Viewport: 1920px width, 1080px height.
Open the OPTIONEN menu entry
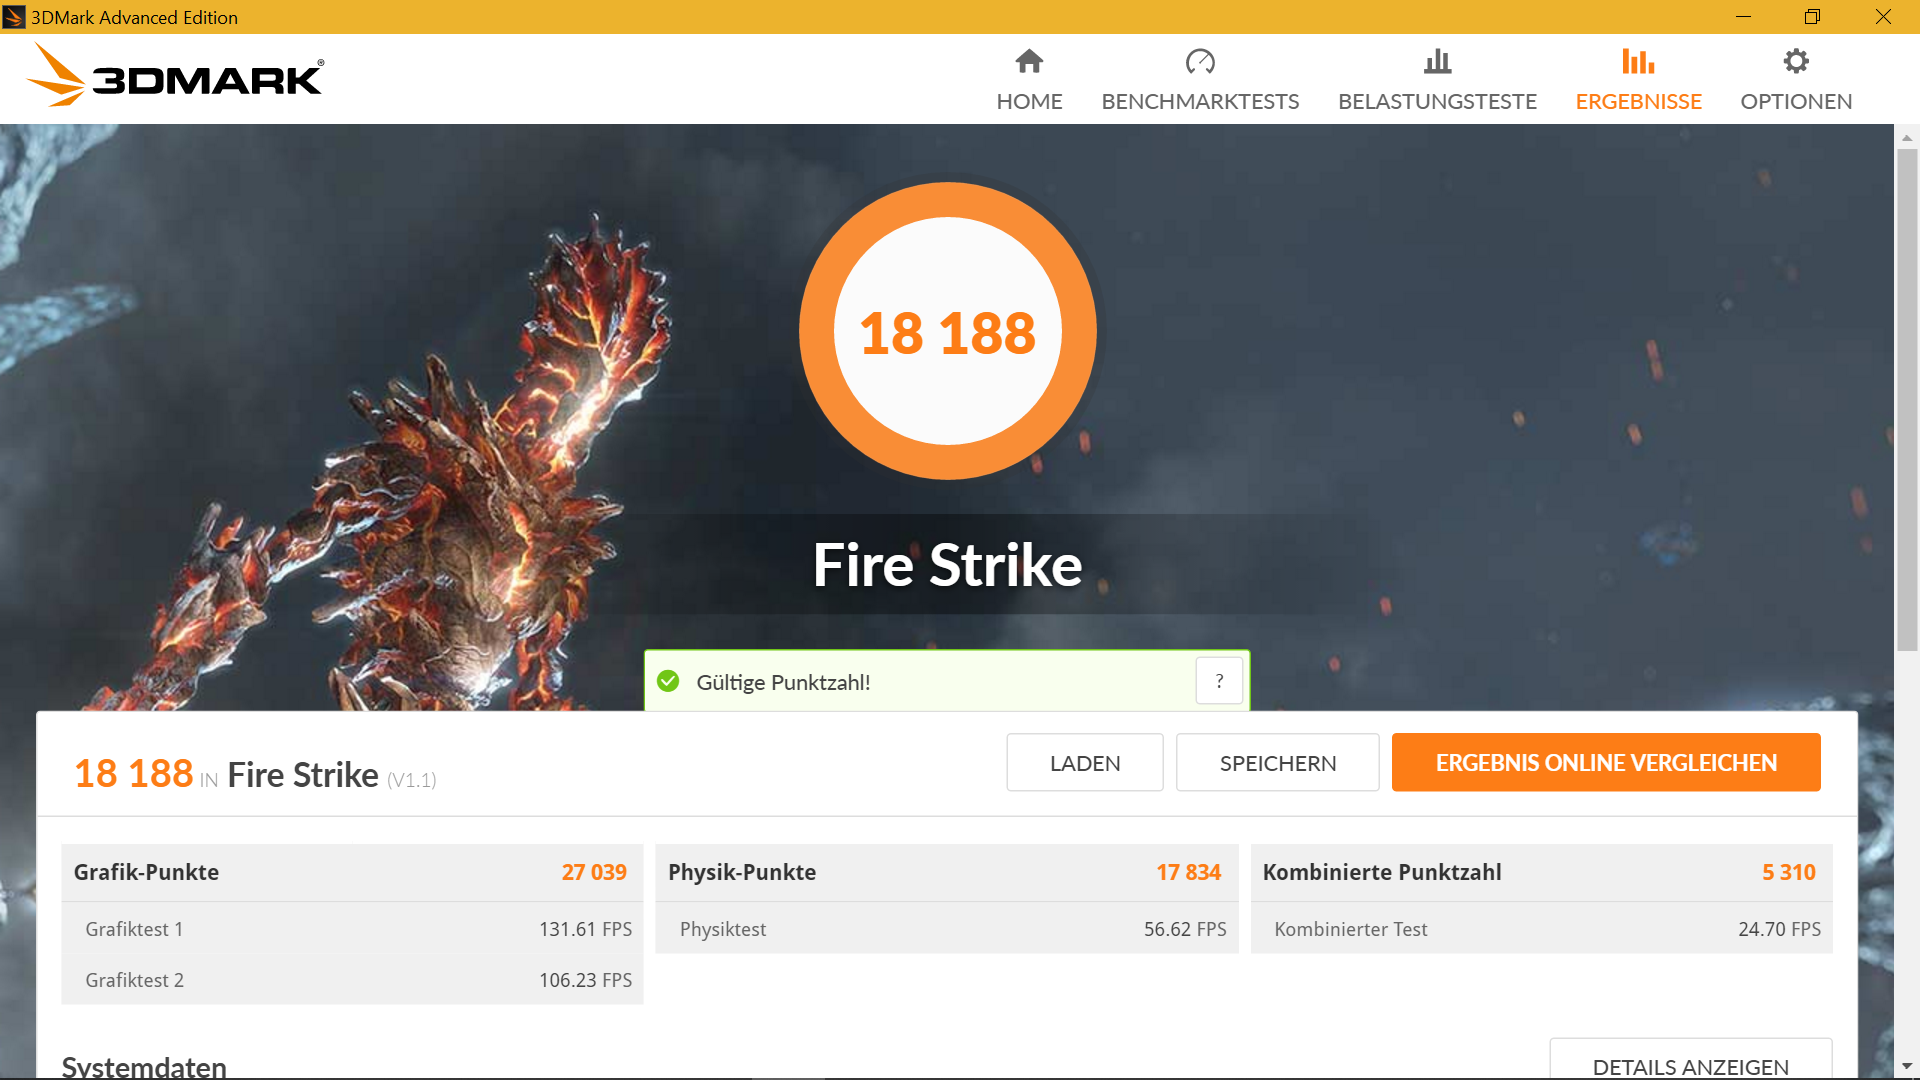click(x=1796, y=101)
